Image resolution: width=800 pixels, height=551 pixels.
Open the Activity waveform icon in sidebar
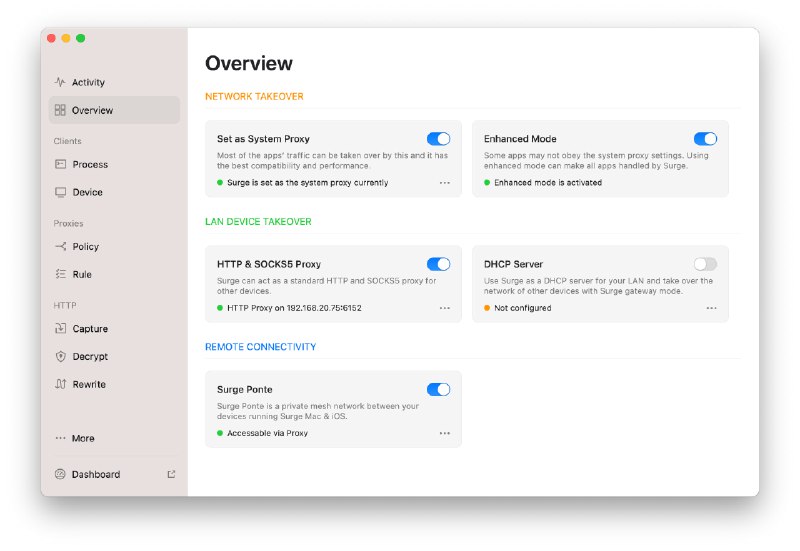[x=60, y=82]
